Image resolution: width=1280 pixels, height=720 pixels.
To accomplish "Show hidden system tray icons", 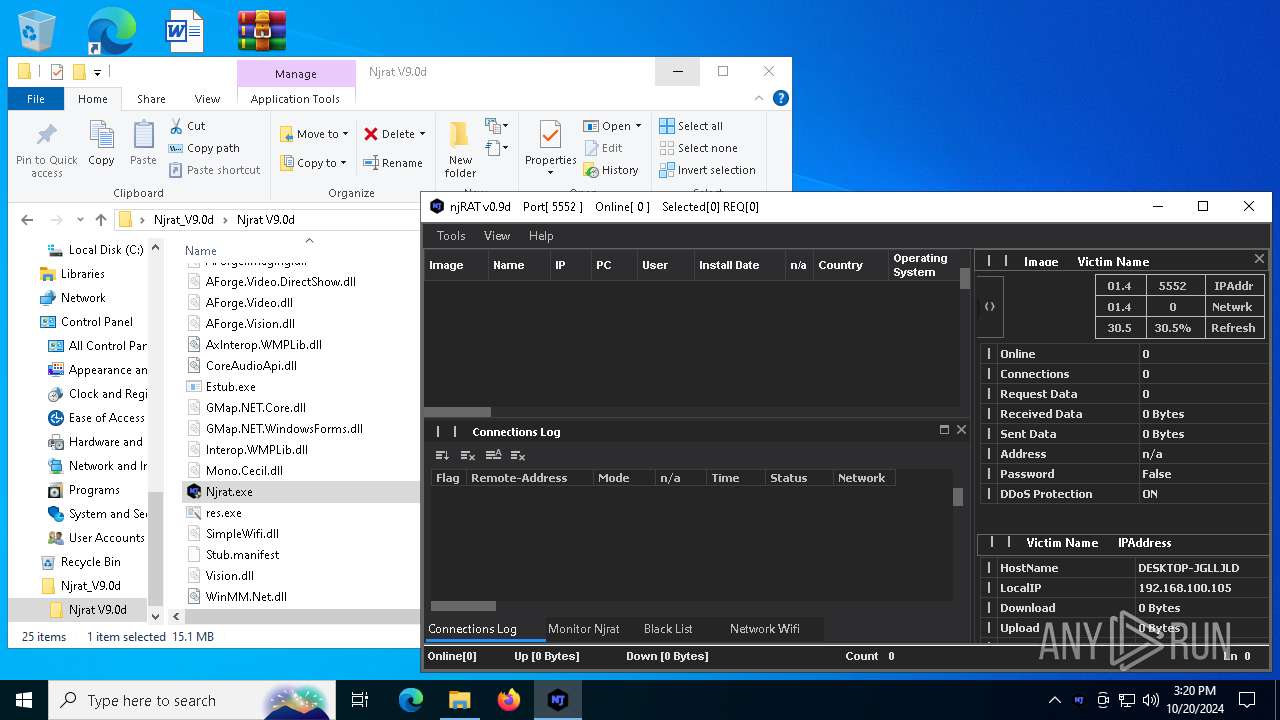I will [1054, 700].
